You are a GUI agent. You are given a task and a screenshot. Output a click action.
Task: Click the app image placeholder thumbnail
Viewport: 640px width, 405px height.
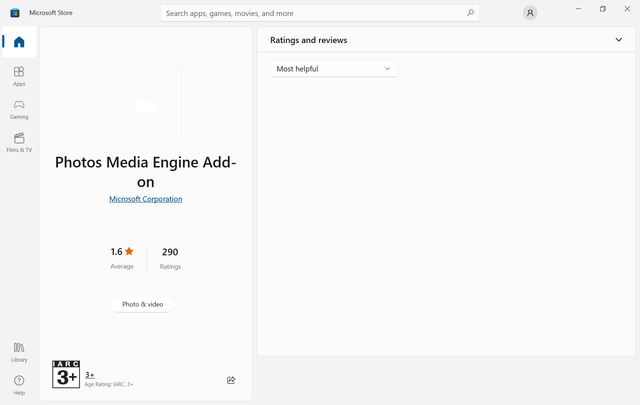146,102
